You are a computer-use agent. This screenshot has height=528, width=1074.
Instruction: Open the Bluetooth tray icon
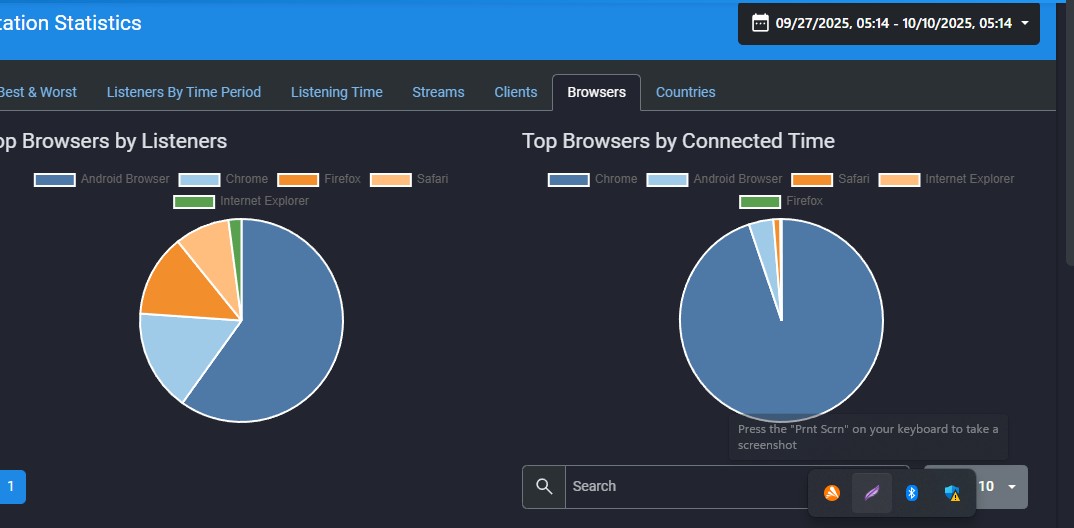coord(911,492)
